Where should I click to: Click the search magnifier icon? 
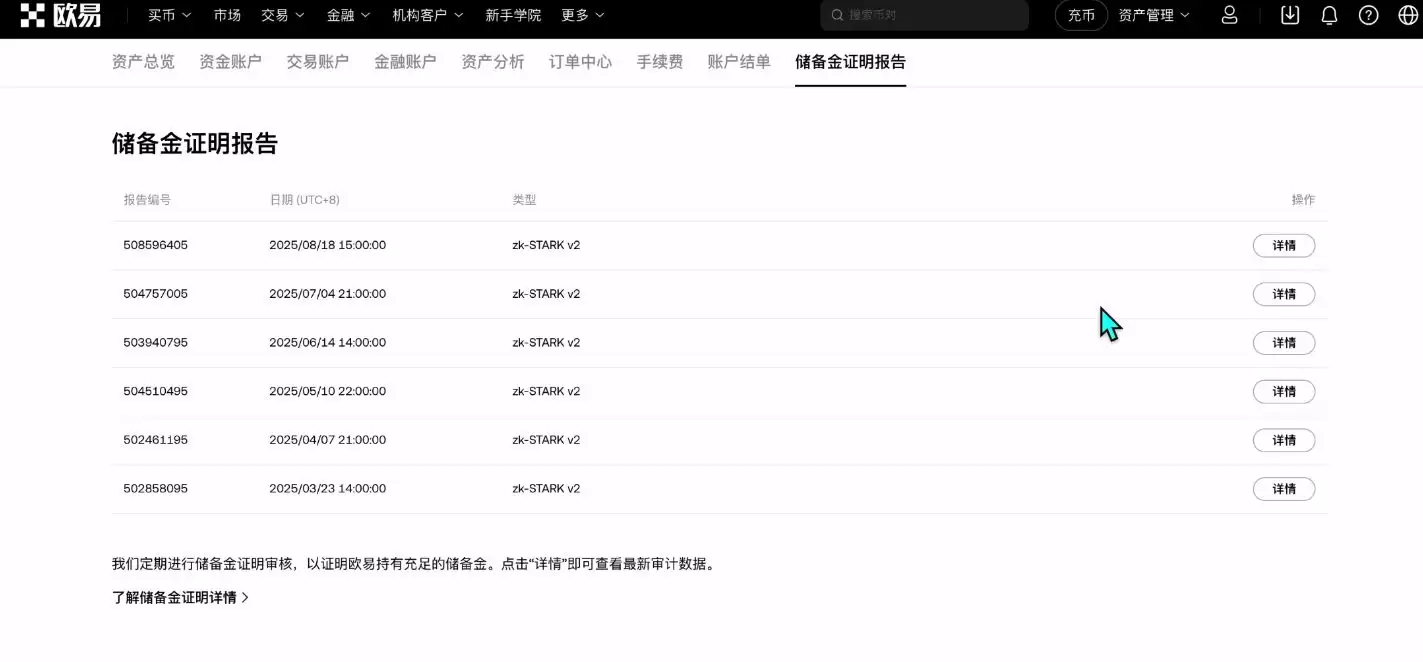tap(837, 15)
